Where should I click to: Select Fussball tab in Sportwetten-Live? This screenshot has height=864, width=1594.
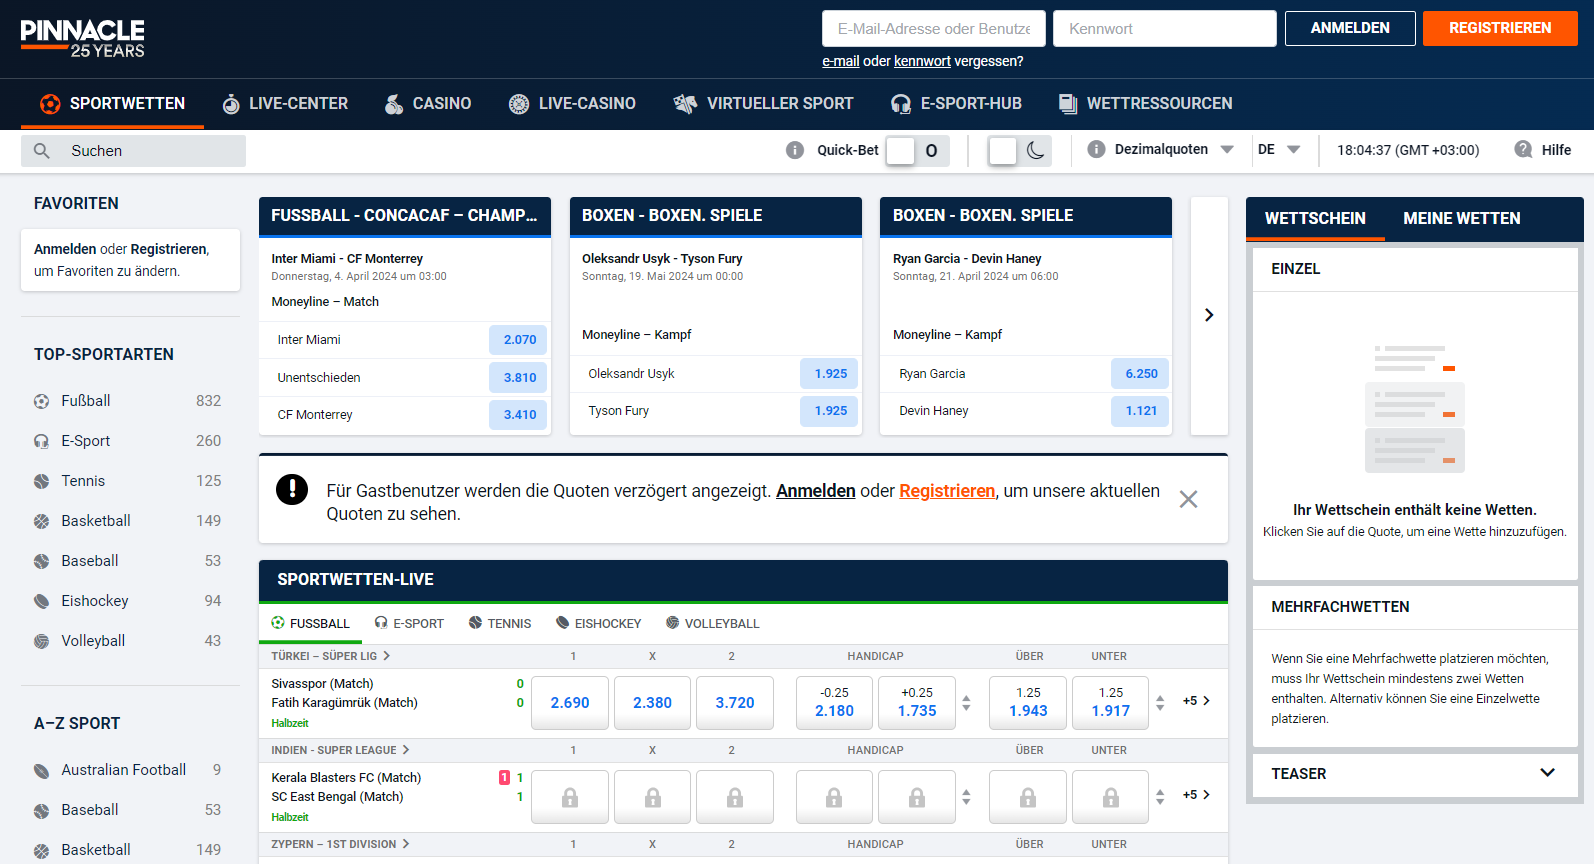[x=310, y=623]
